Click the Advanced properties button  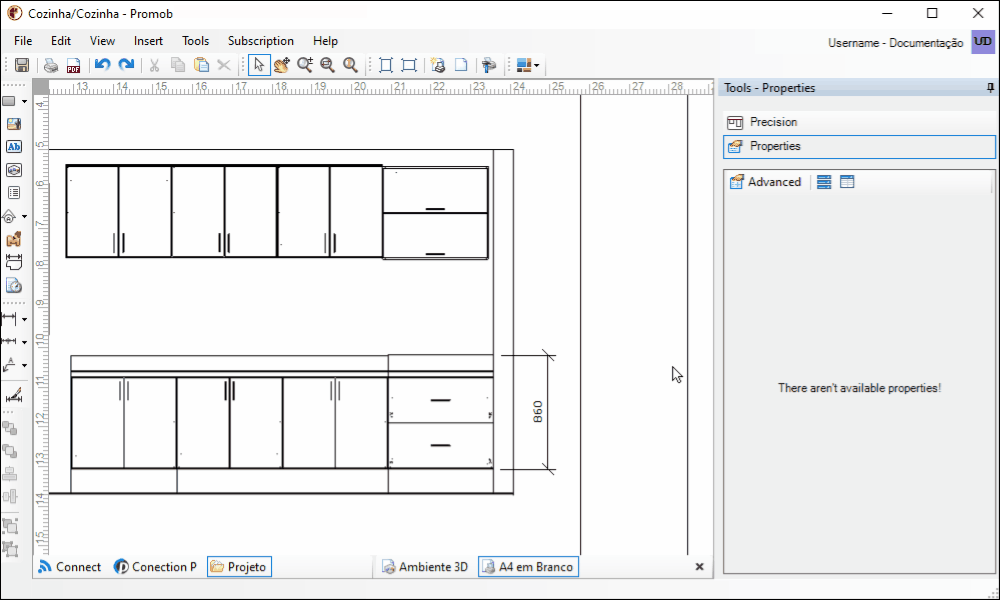point(765,182)
